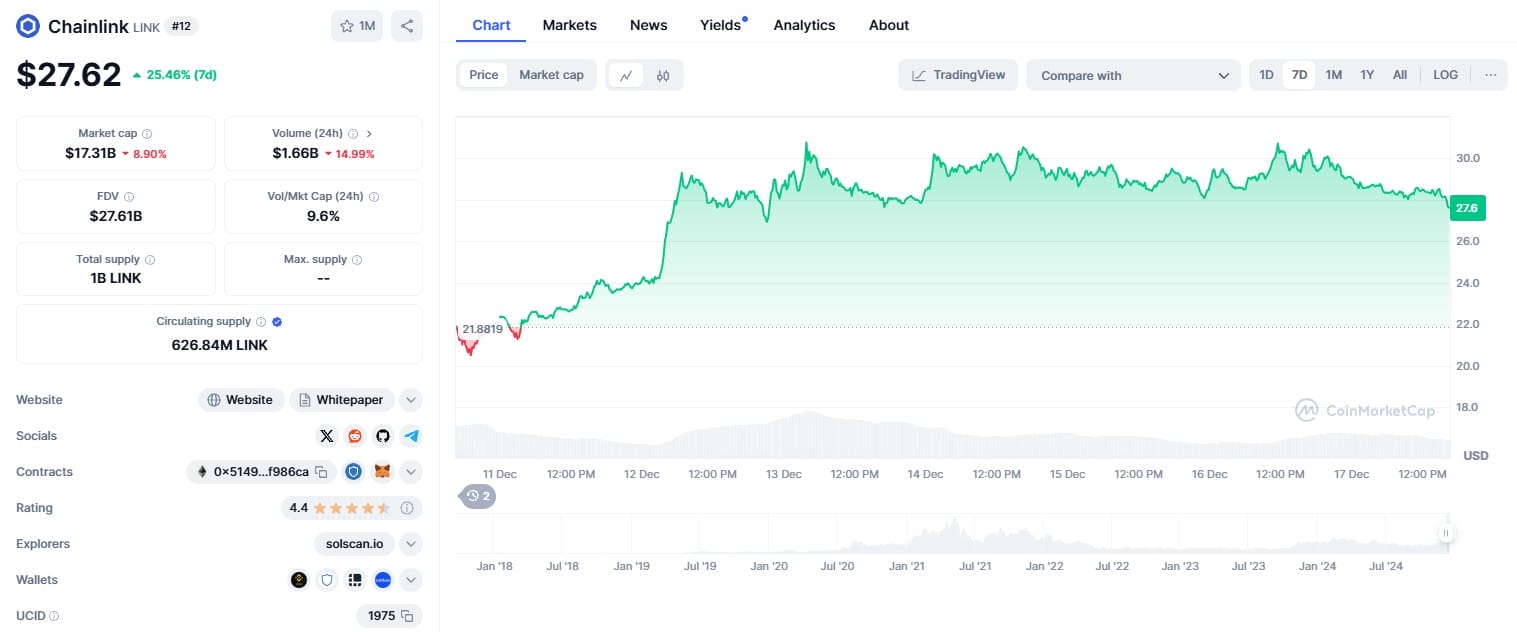Click the 0x5149...f986ca contract address pill

click(x=260, y=472)
